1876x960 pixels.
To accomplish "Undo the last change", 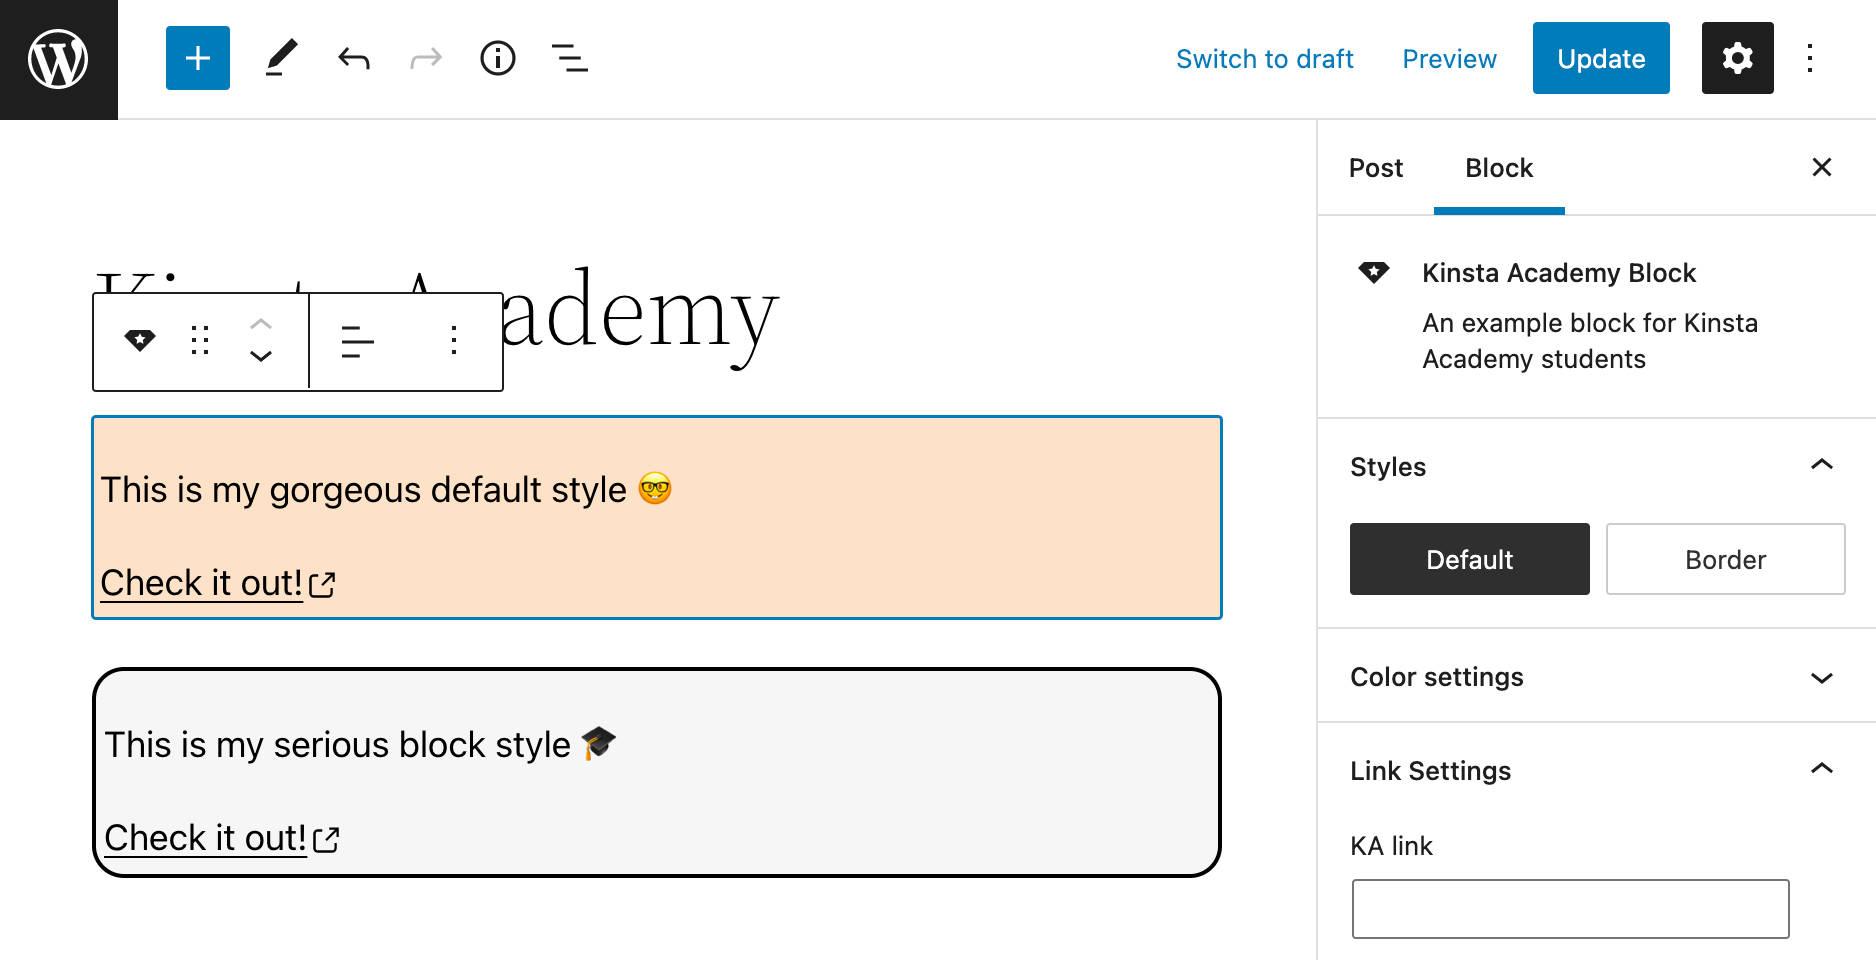I will 354,58.
